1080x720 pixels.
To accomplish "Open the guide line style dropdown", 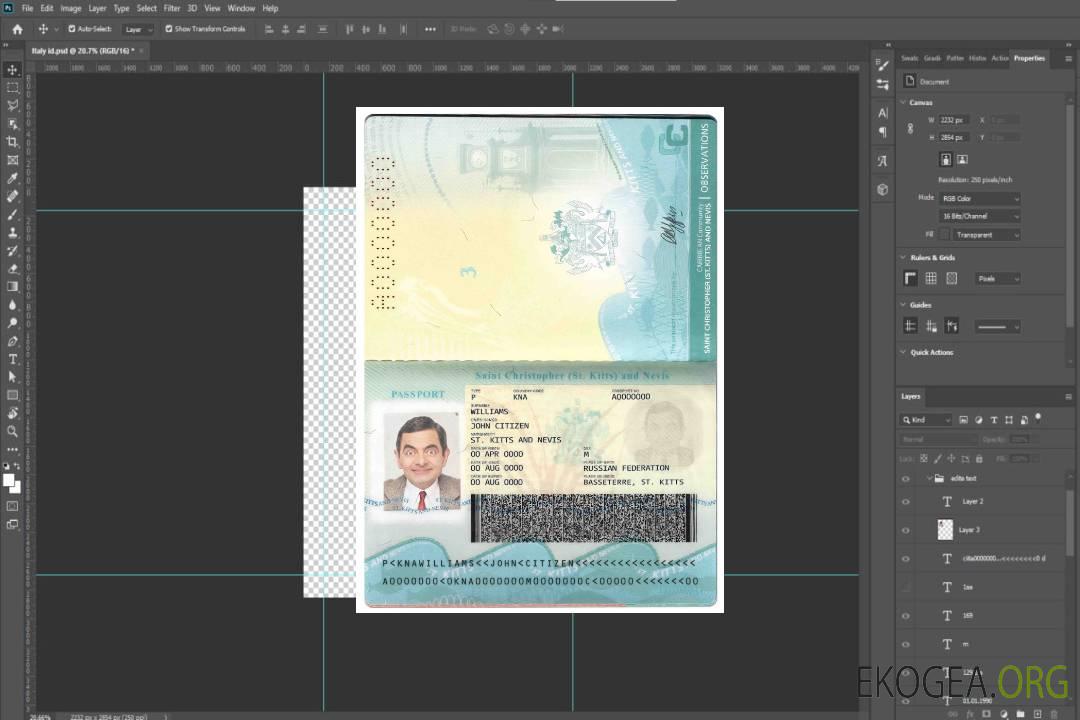I will (998, 327).
